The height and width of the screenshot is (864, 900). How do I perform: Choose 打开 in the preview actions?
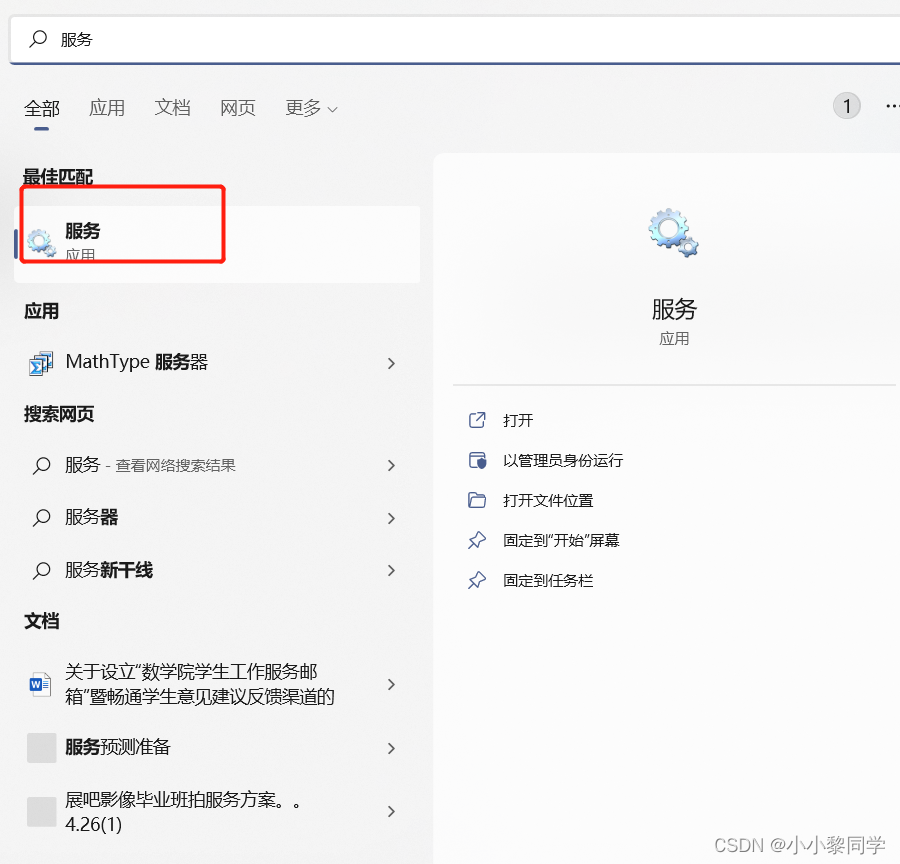(518, 421)
